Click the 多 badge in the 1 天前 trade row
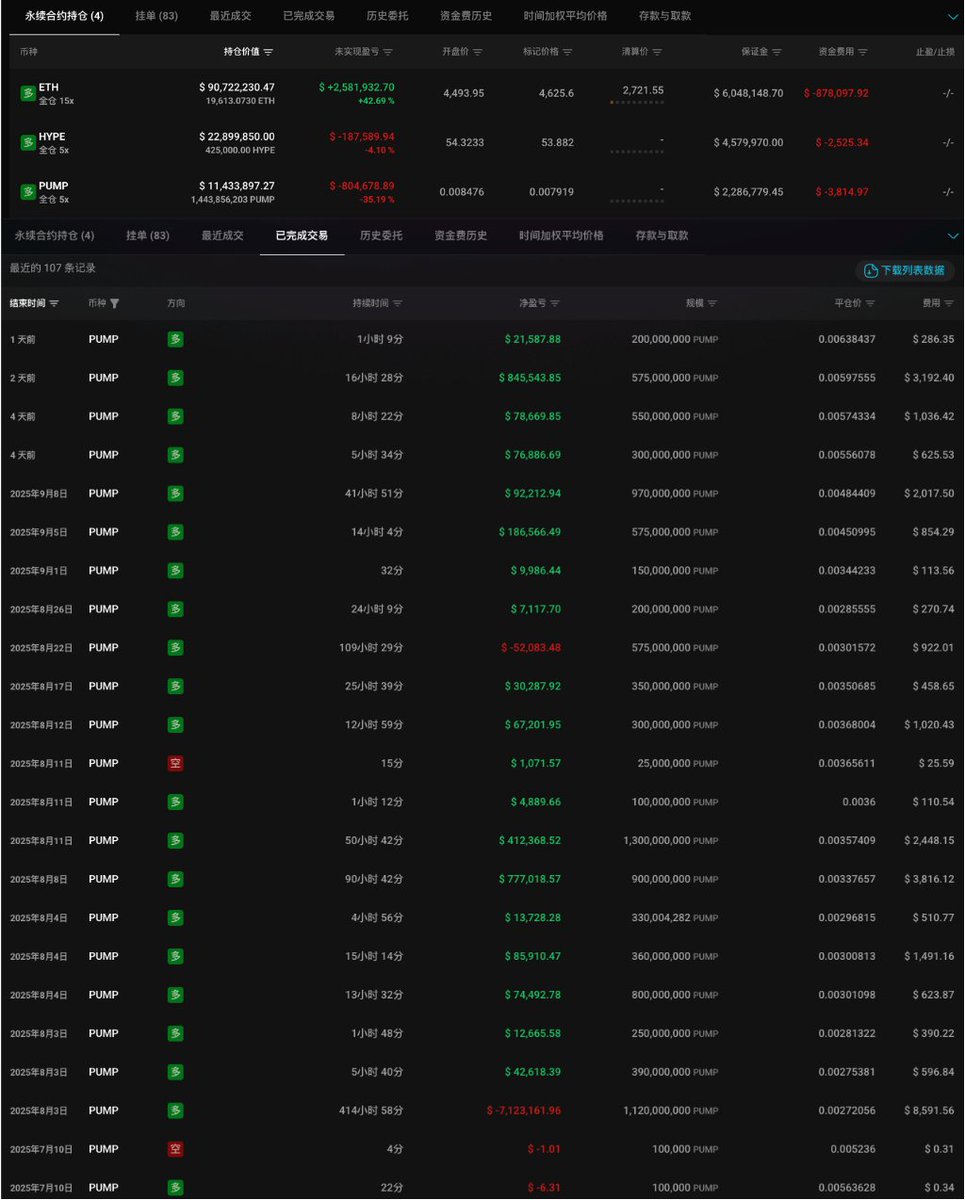Viewport: 965px width, 1200px height. 176,339
